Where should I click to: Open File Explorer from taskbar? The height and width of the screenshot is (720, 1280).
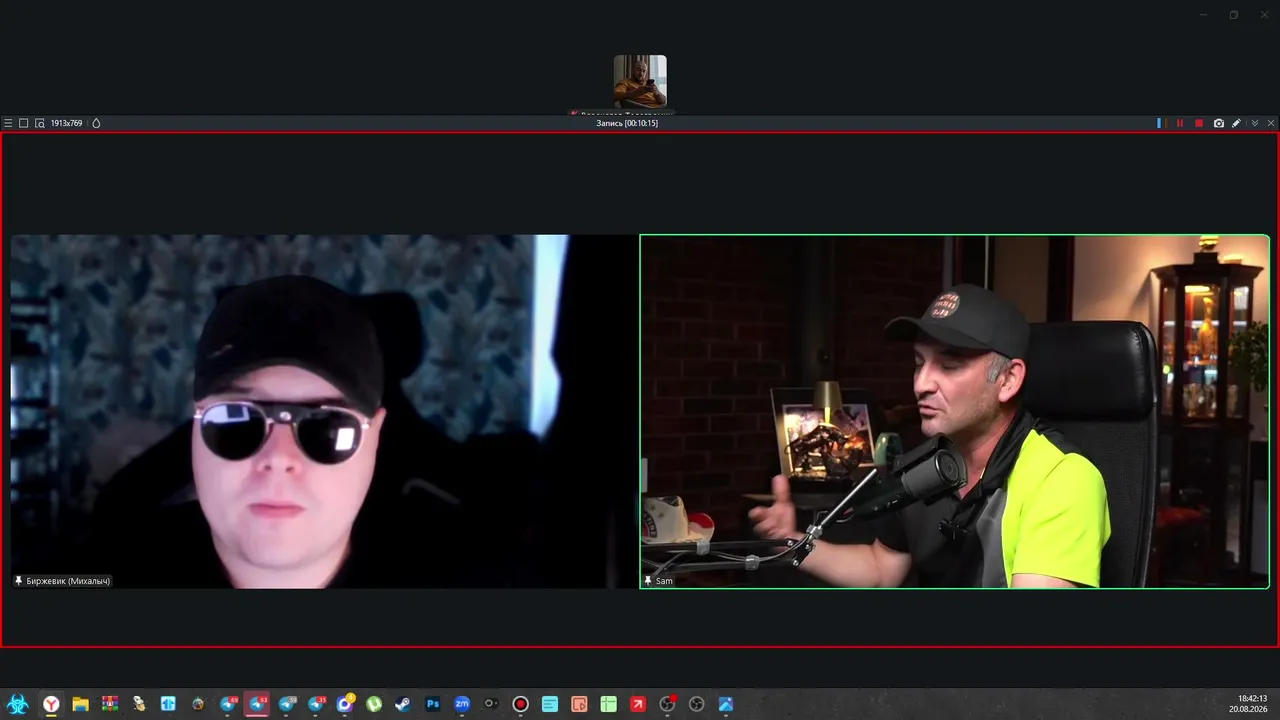80,704
